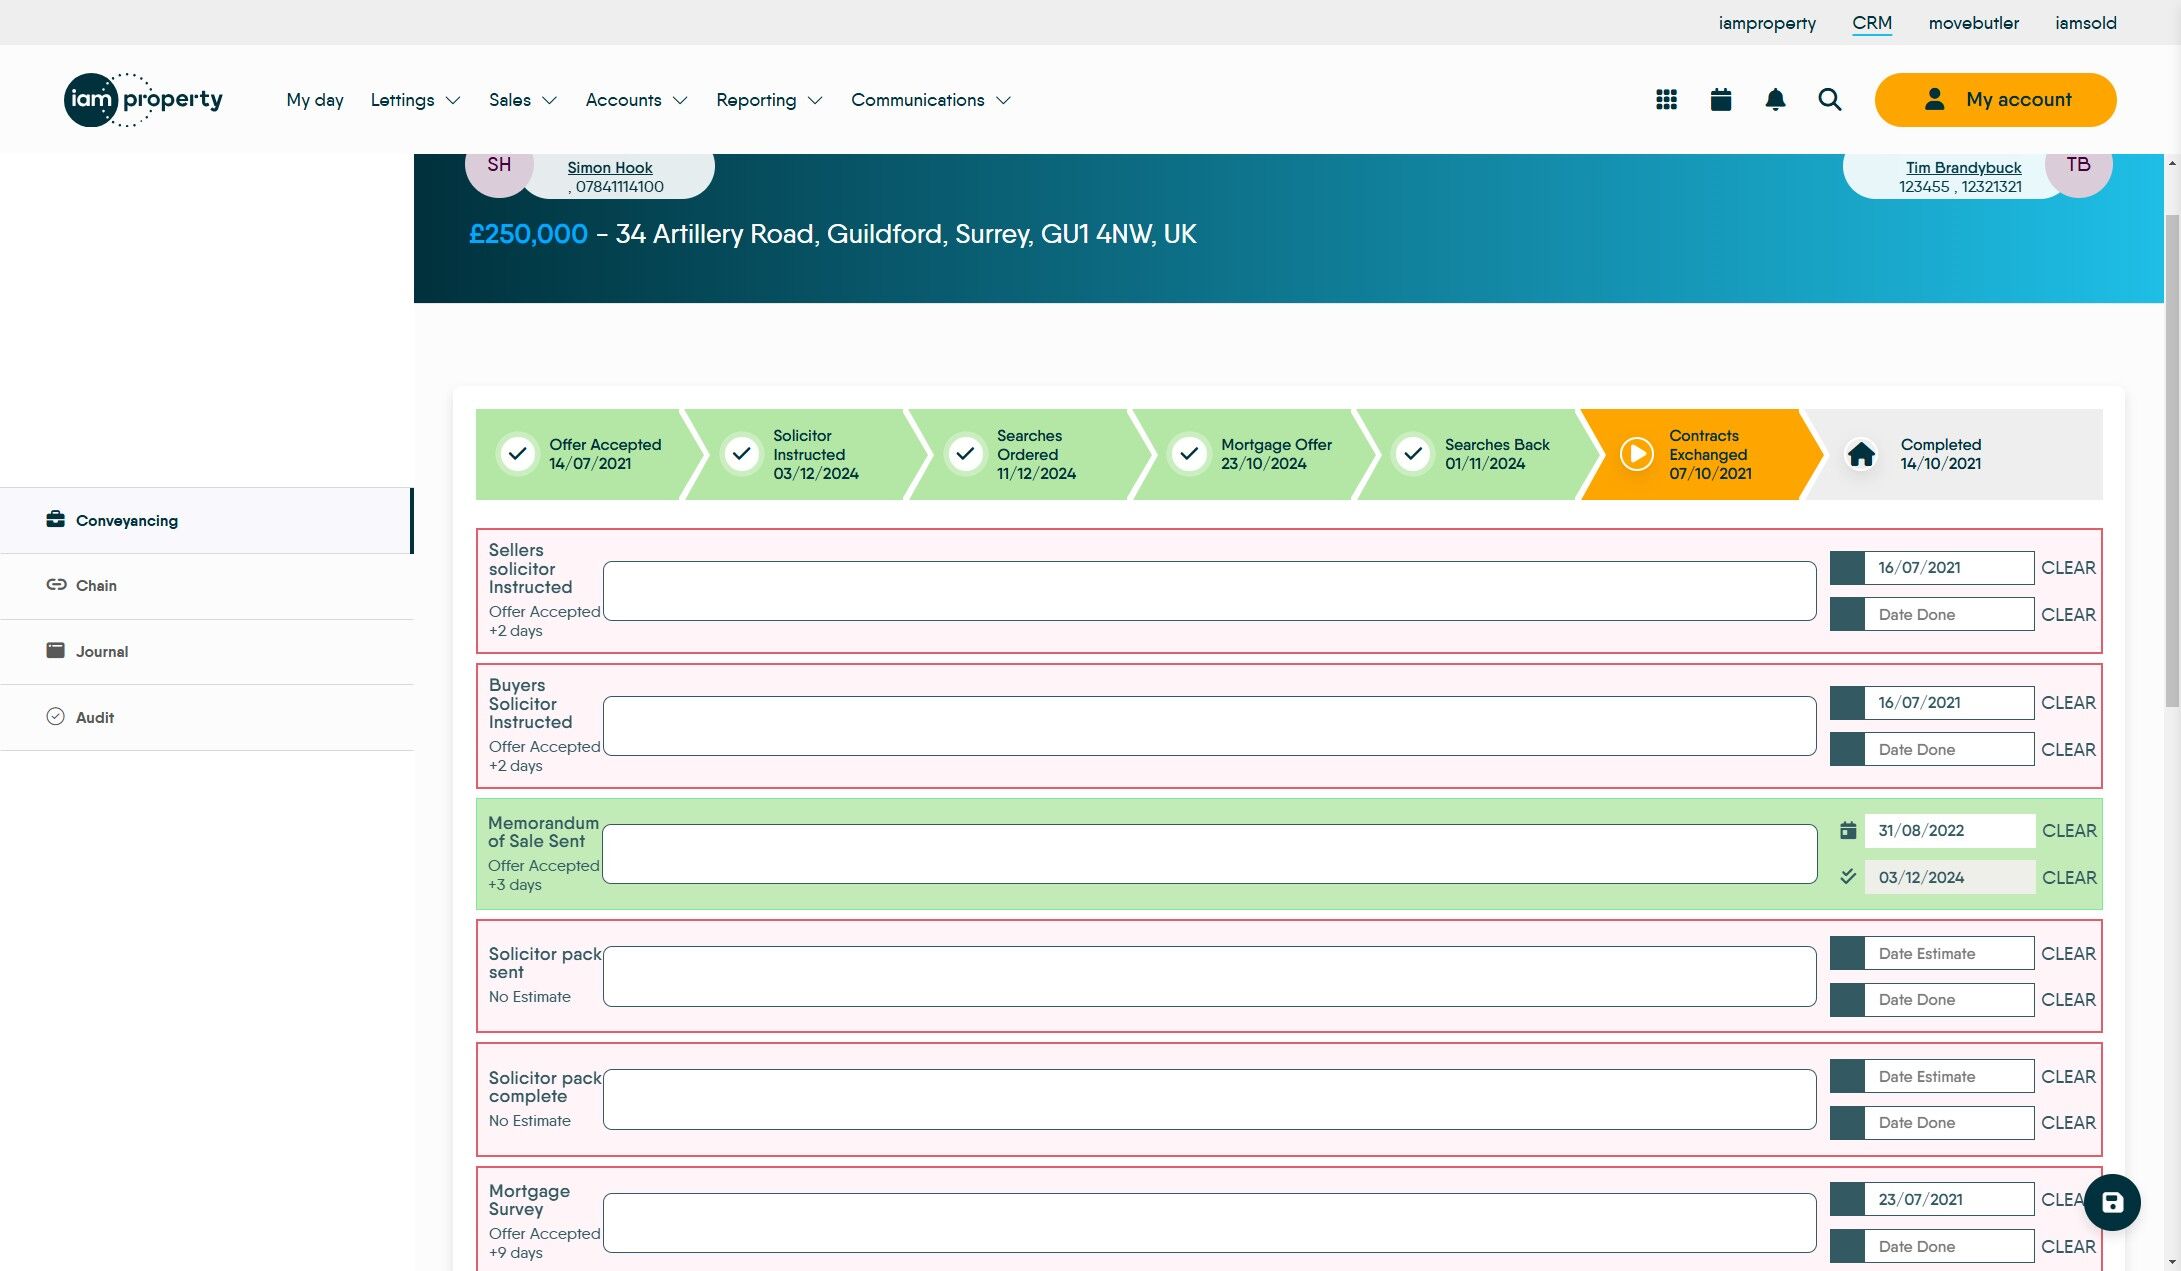Toggle Offer Accepted milestone checkmark
This screenshot has height=1271, width=2181.
pos(518,455)
